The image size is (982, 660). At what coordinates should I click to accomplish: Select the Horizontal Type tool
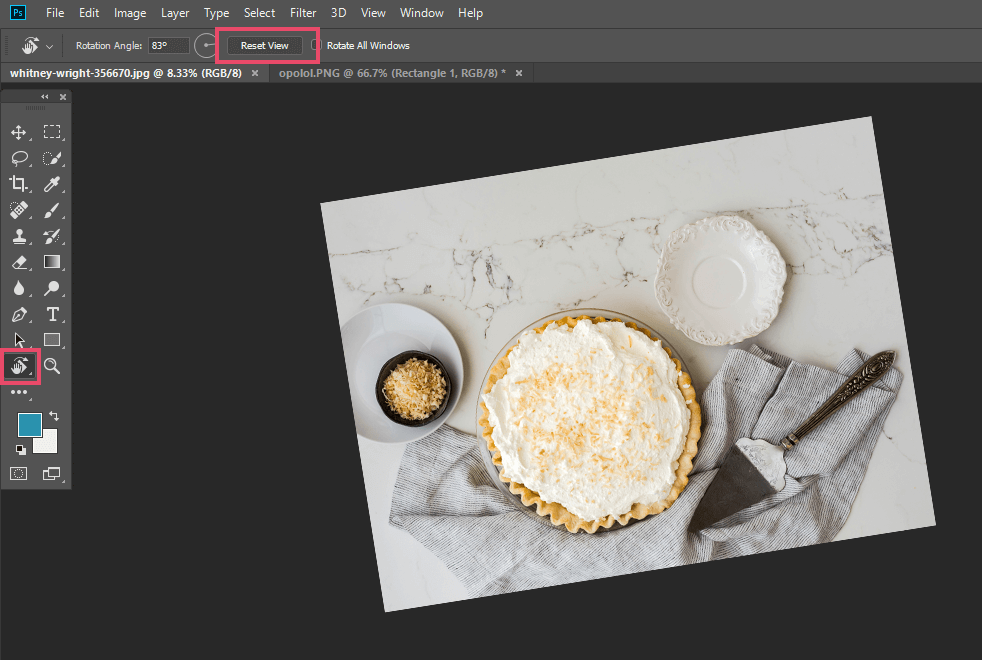[x=53, y=314]
